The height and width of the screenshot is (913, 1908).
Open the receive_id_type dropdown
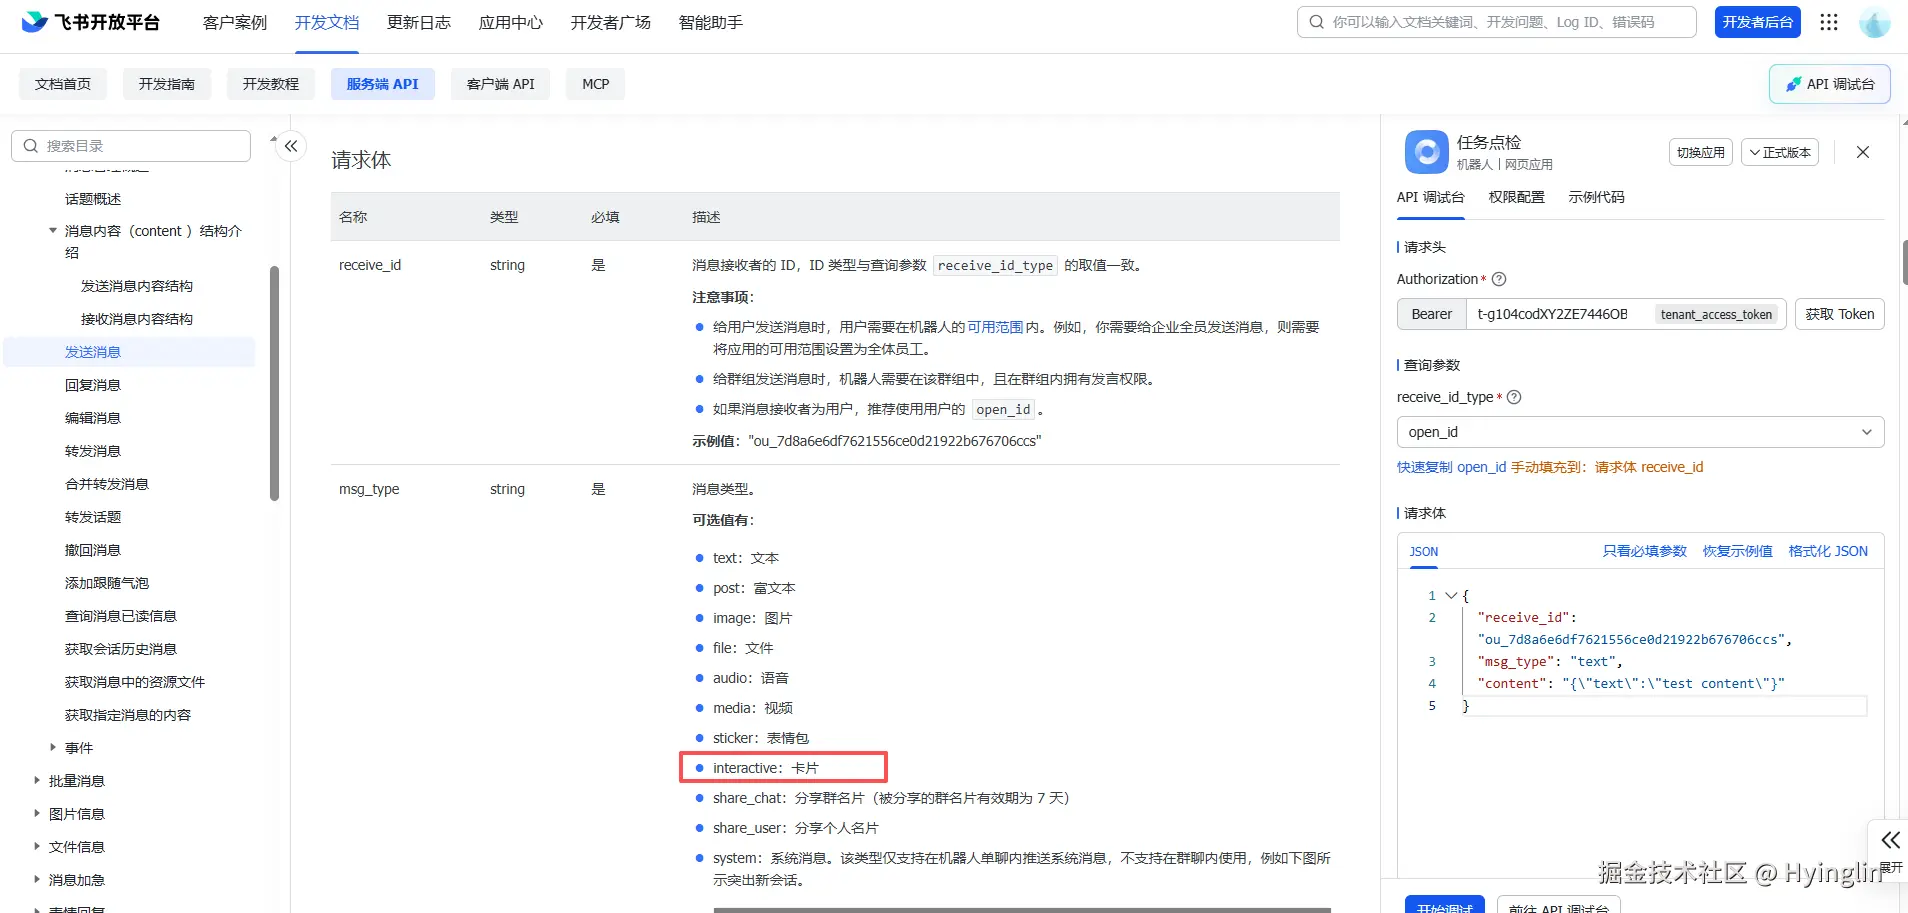pyautogui.click(x=1640, y=432)
